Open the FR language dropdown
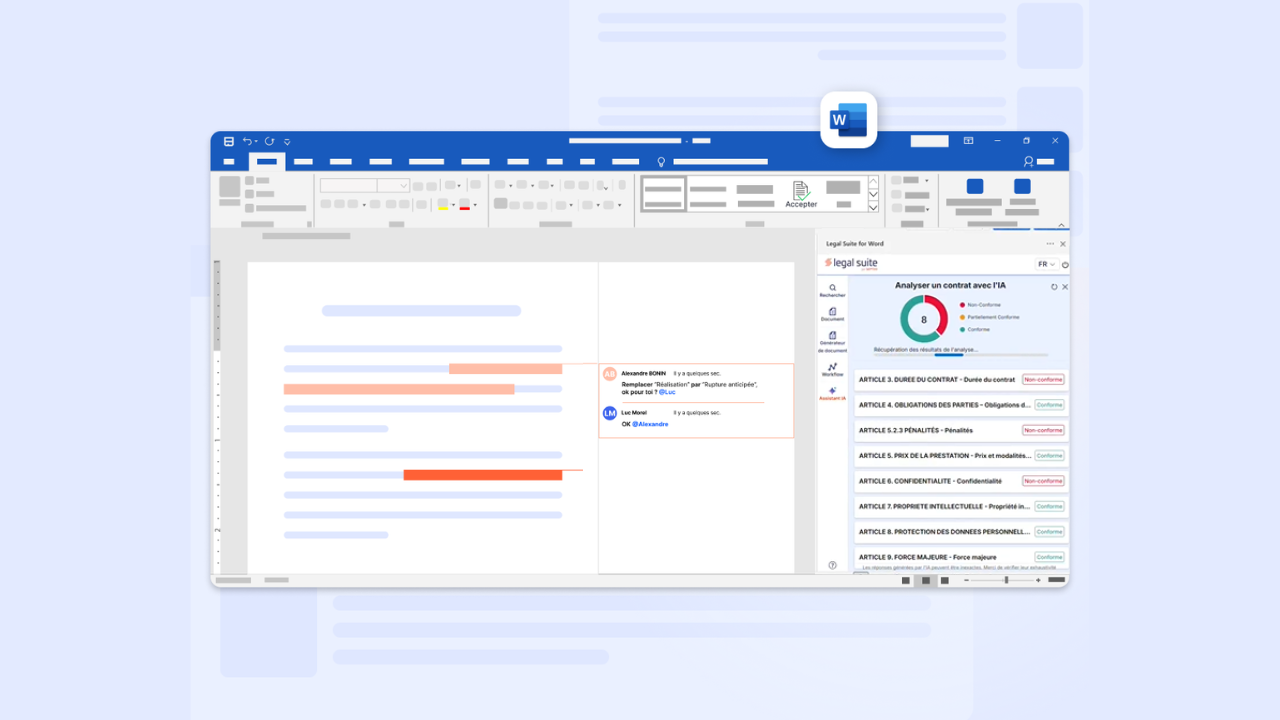Screen dimensions: 1280x720 coord(1046,264)
